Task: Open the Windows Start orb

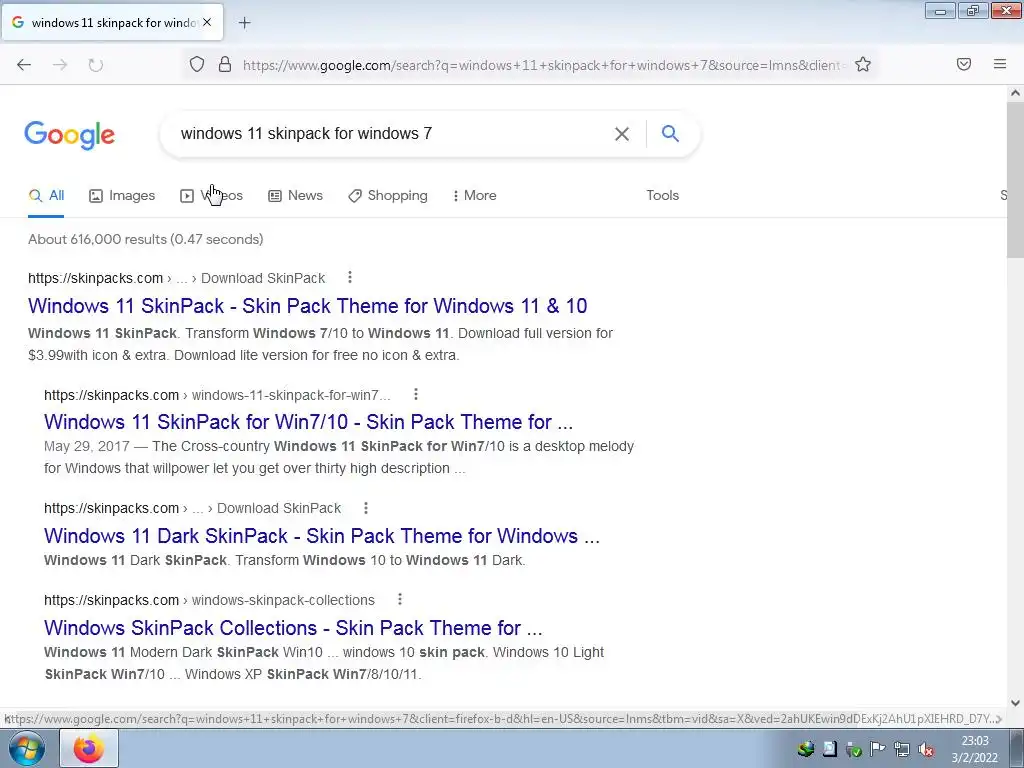Action: coord(27,748)
